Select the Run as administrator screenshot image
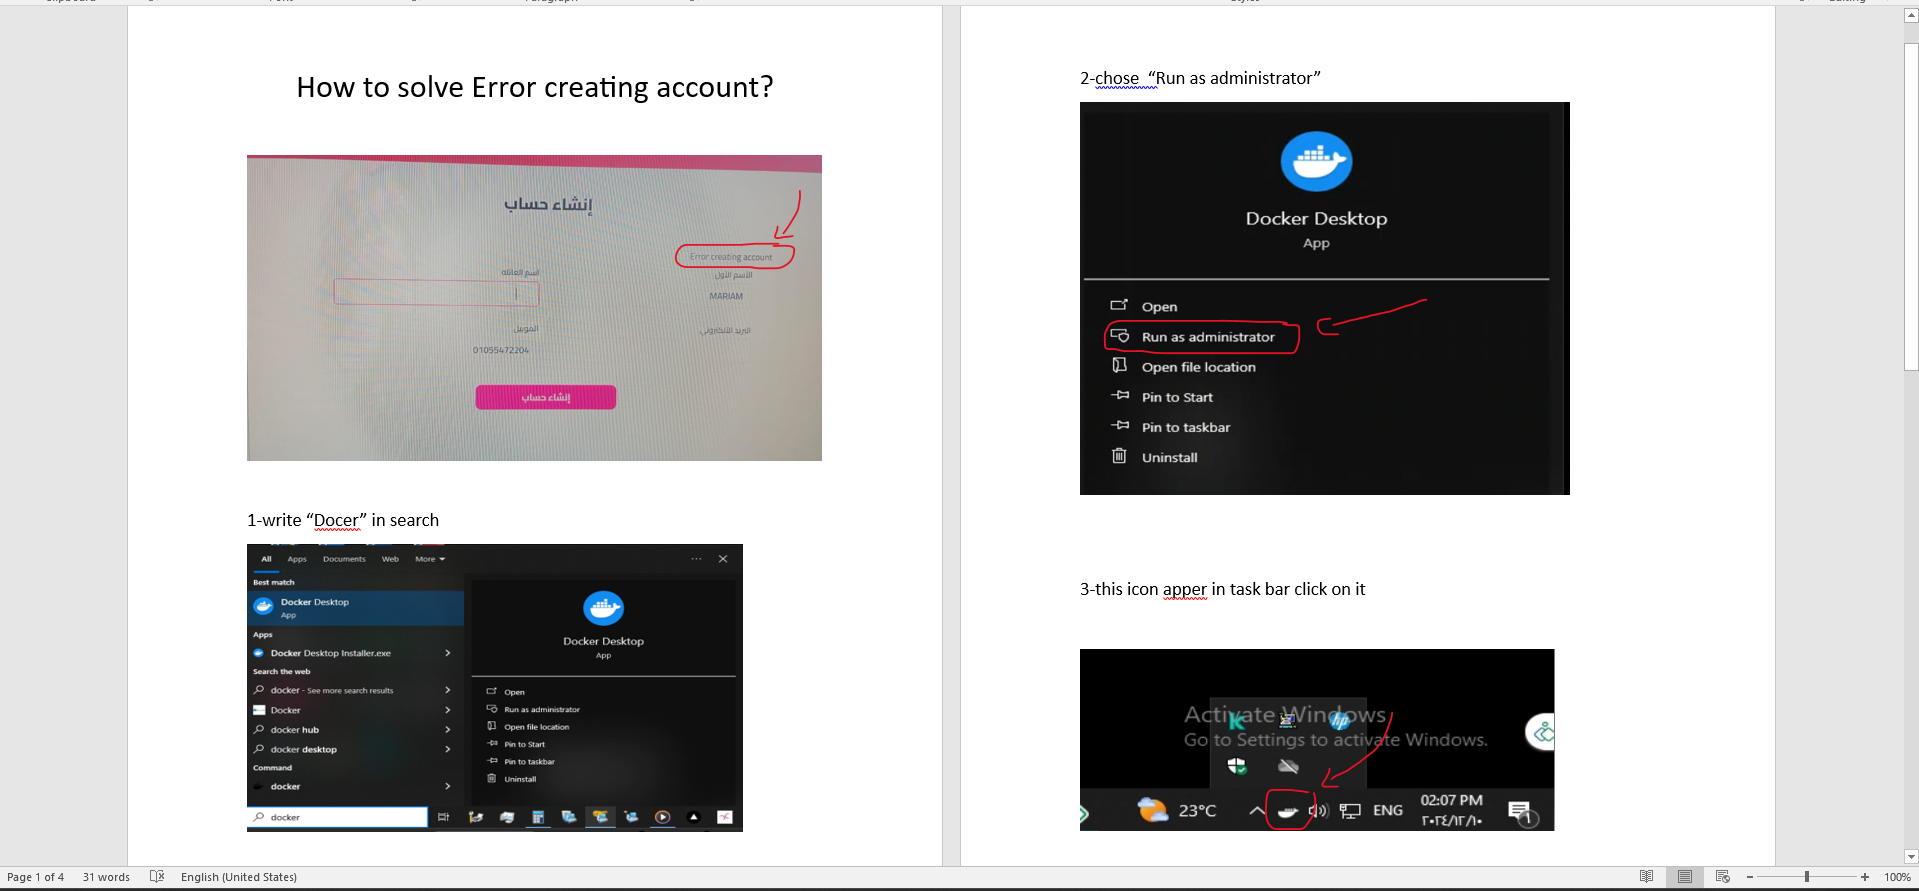Screen dimensions: 1919x891 pyautogui.click(x=1325, y=298)
